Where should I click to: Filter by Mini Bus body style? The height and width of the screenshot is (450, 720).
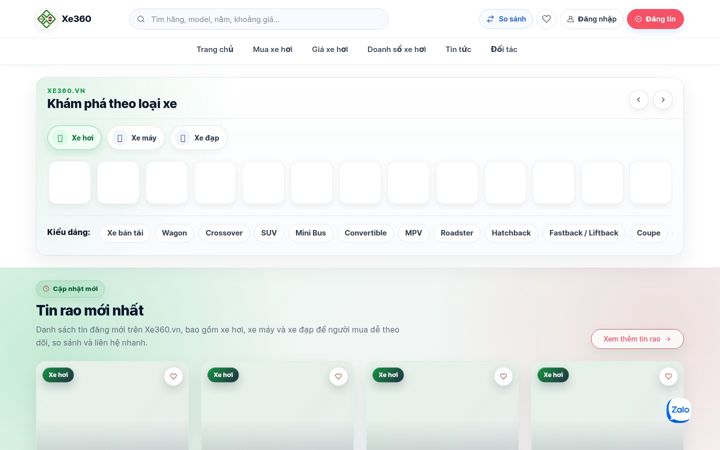310,233
